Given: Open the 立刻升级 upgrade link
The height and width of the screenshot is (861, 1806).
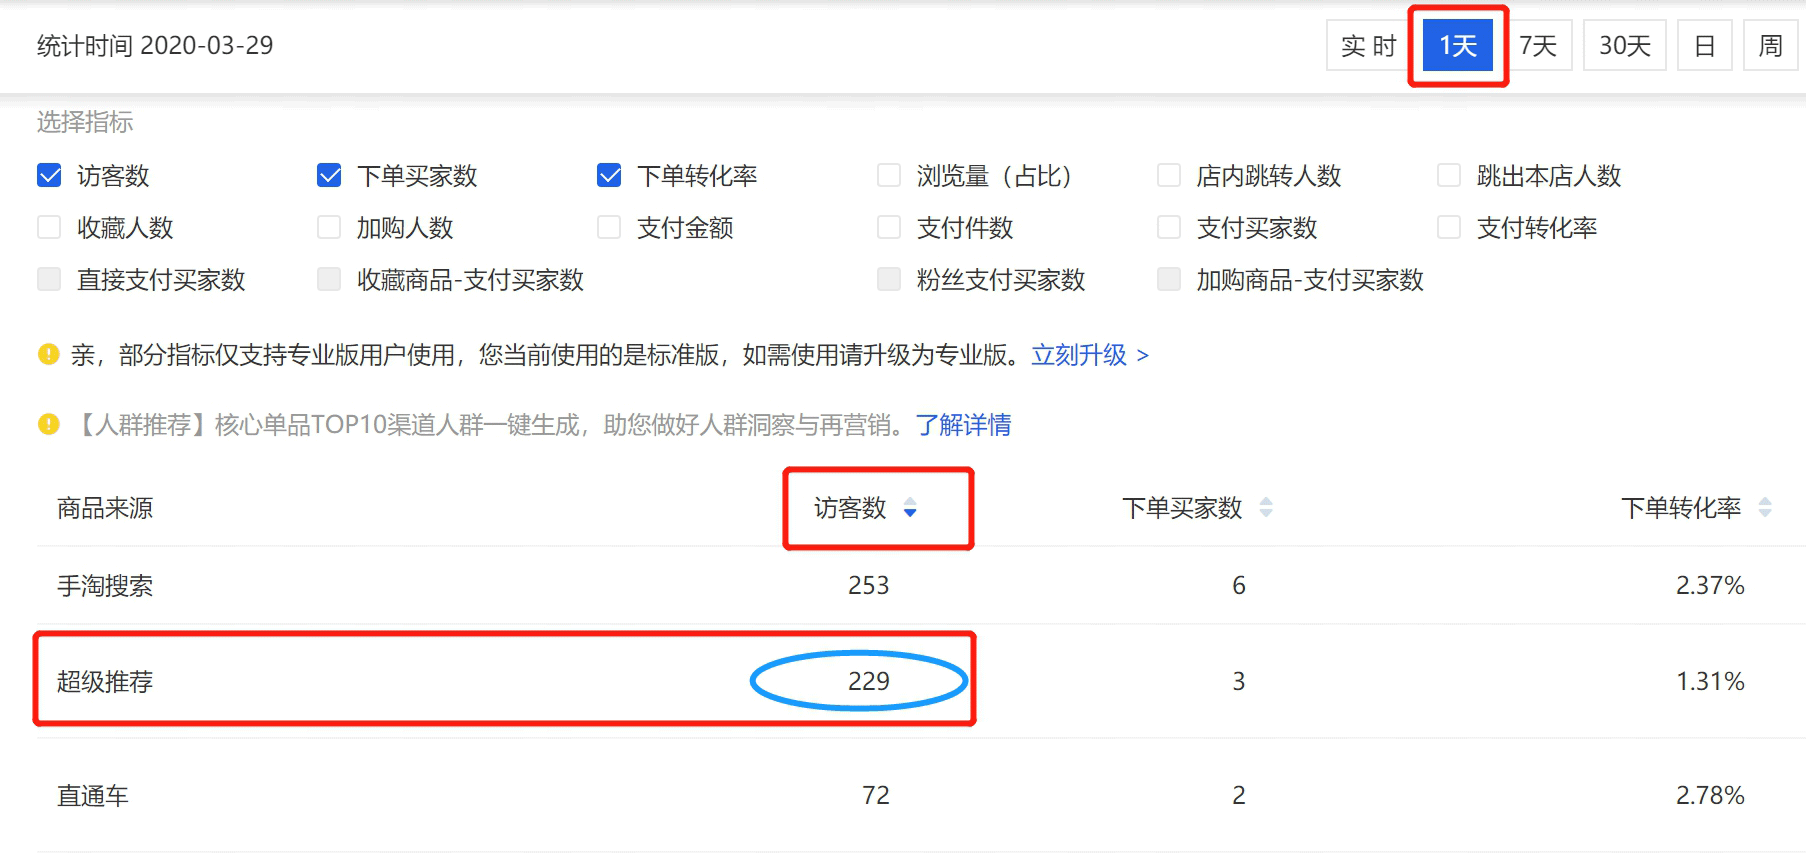Looking at the screenshot, I should [1089, 355].
